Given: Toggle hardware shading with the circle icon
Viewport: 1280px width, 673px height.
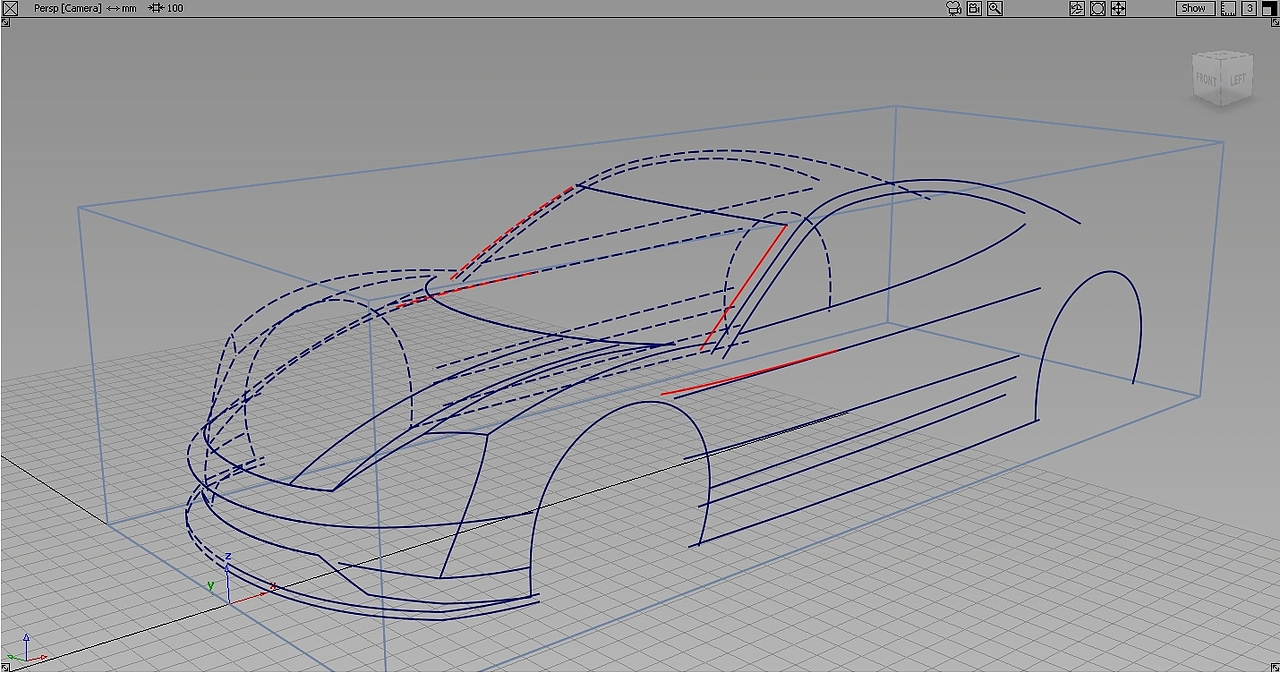Looking at the screenshot, I should 1097,8.
